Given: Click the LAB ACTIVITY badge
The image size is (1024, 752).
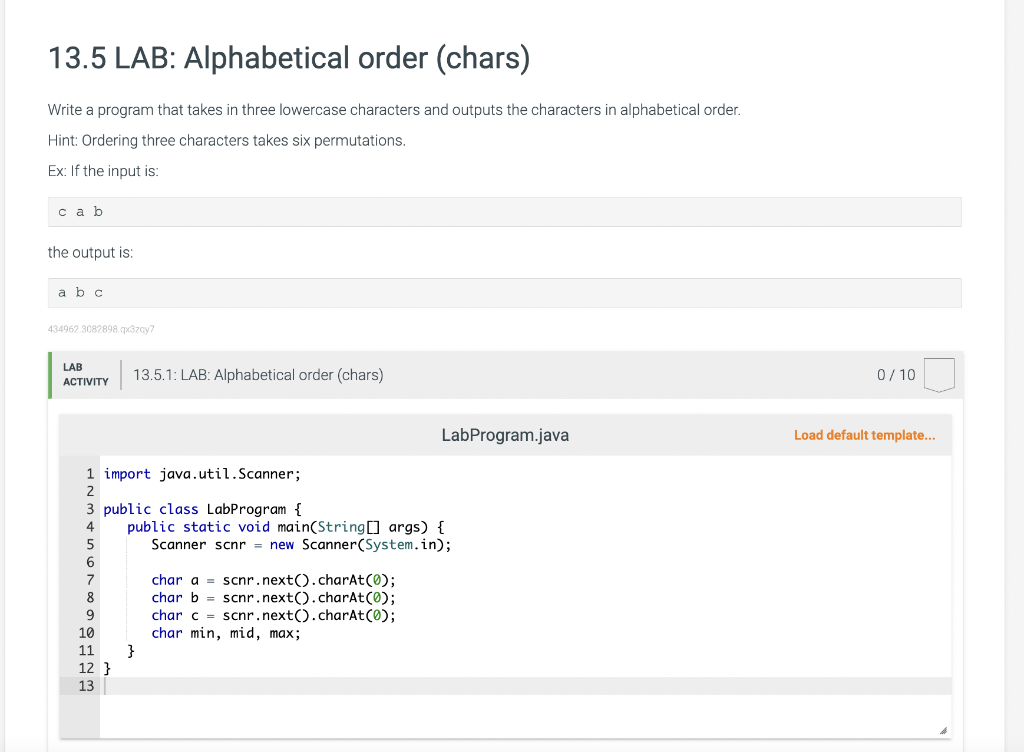Looking at the screenshot, I should (x=85, y=374).
